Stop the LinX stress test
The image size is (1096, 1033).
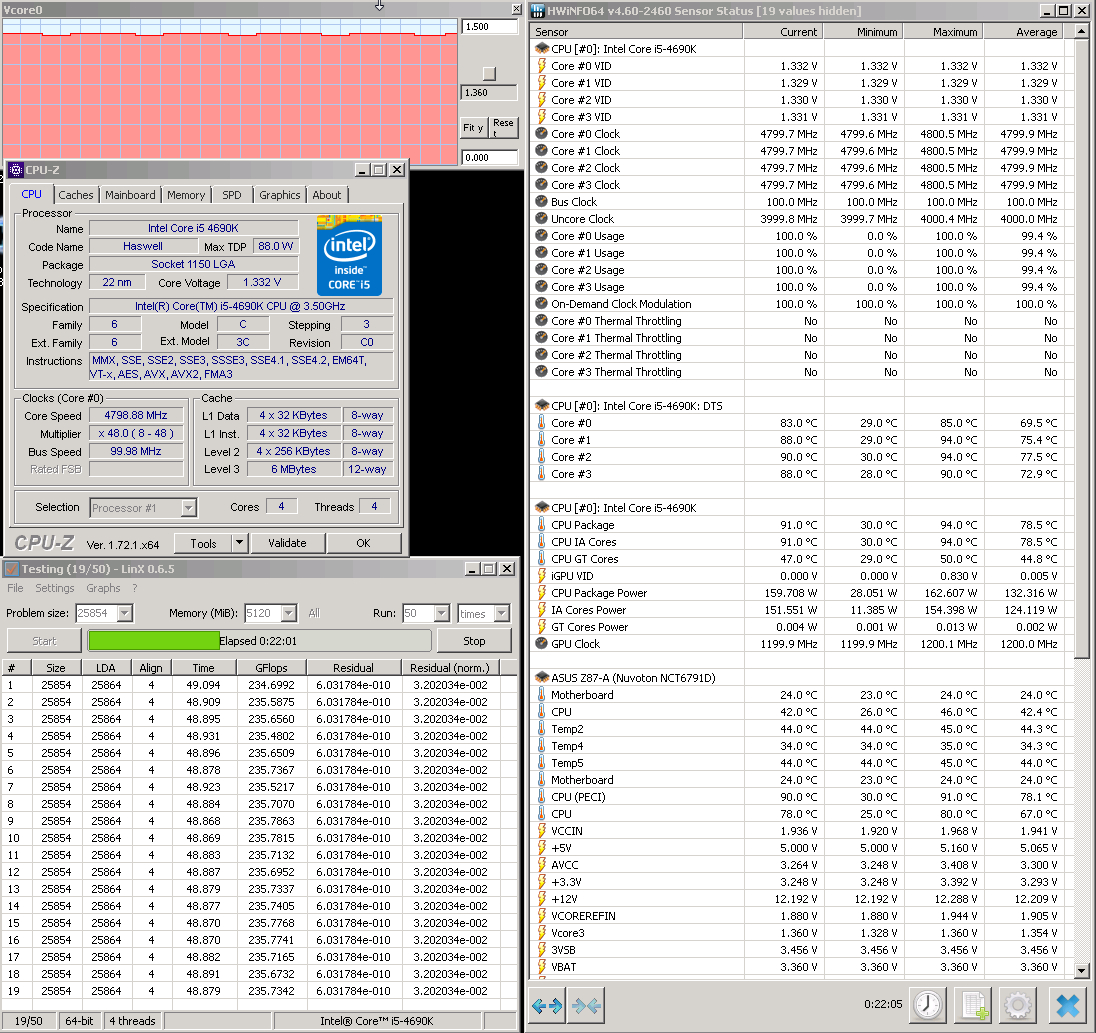pyautogui.click(x=474, y=641)
